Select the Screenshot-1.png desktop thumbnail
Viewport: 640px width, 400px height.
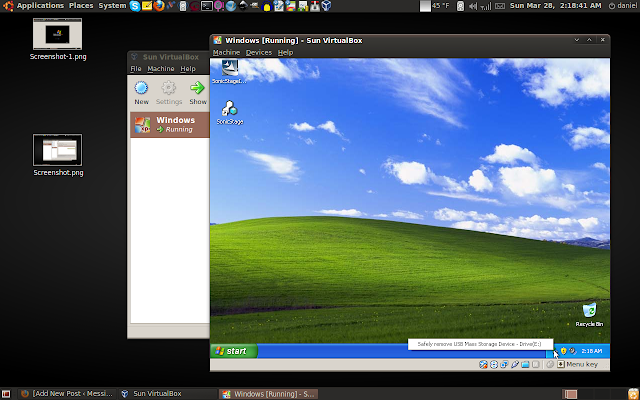pyautogui.click(x=58, y=34)
